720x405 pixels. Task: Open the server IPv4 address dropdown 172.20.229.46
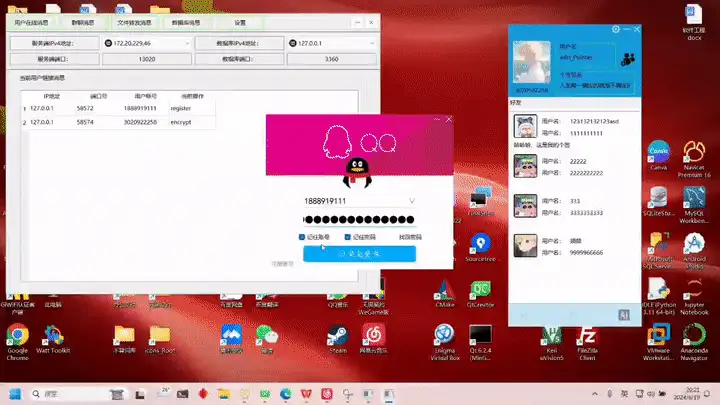(x=146, y=43)
